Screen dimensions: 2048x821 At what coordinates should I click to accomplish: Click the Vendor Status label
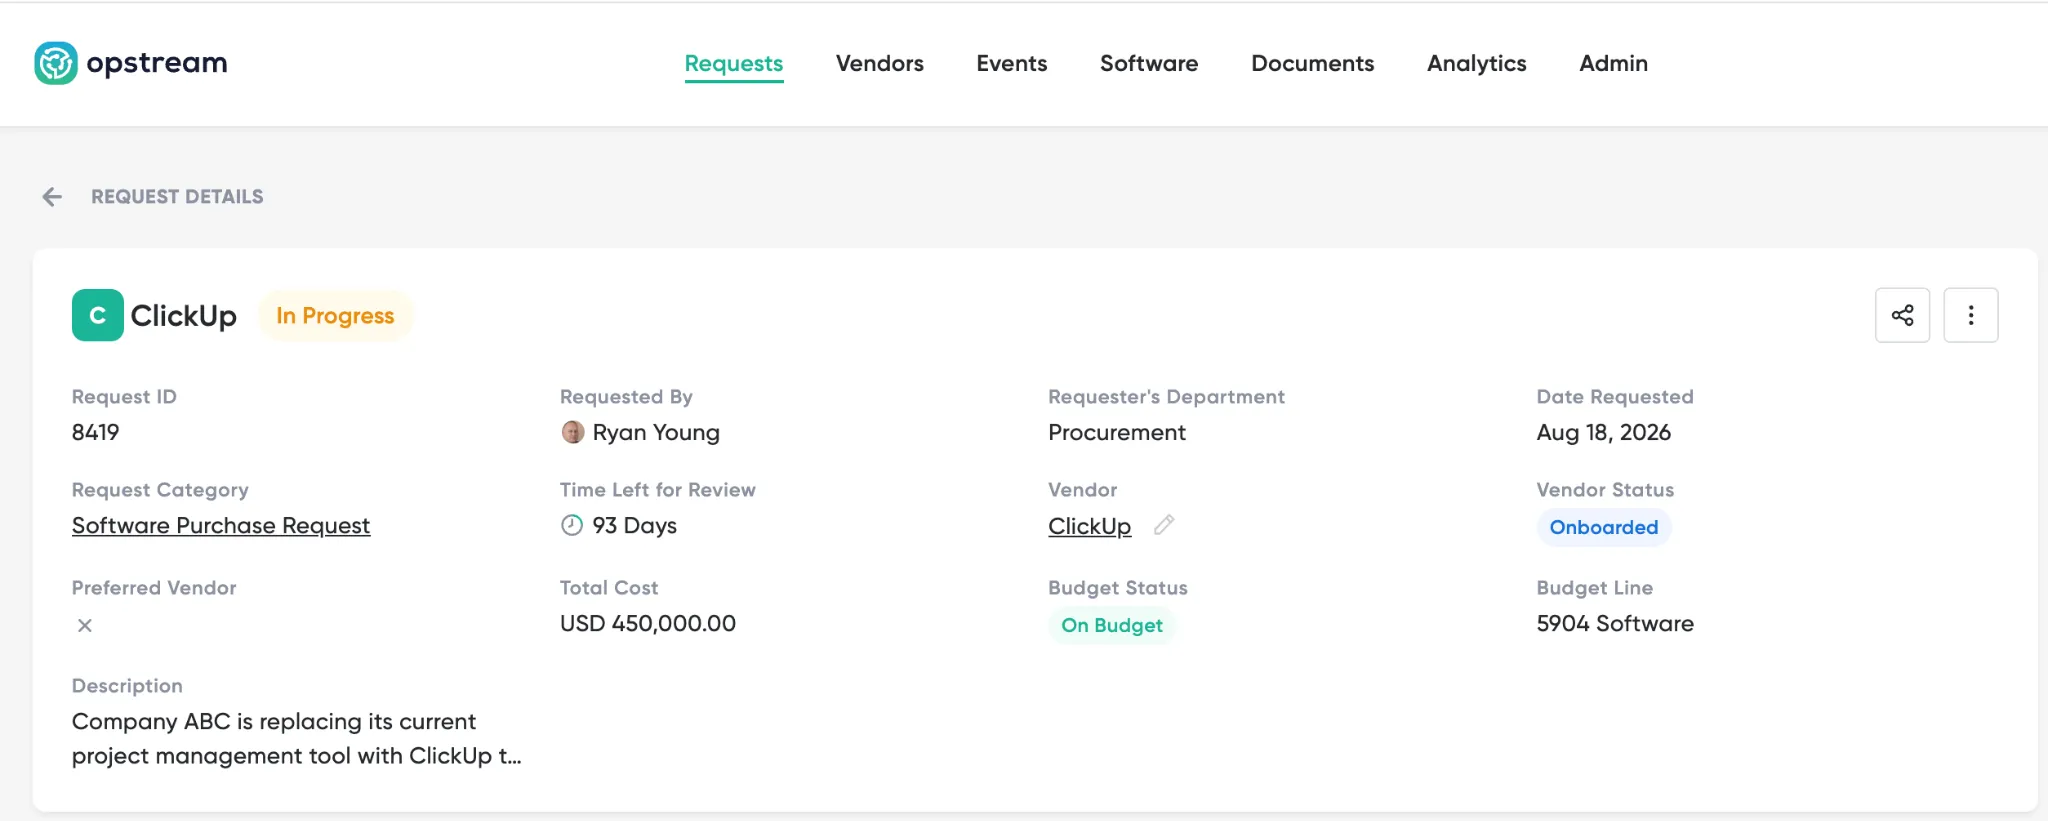click(1605, 490)
